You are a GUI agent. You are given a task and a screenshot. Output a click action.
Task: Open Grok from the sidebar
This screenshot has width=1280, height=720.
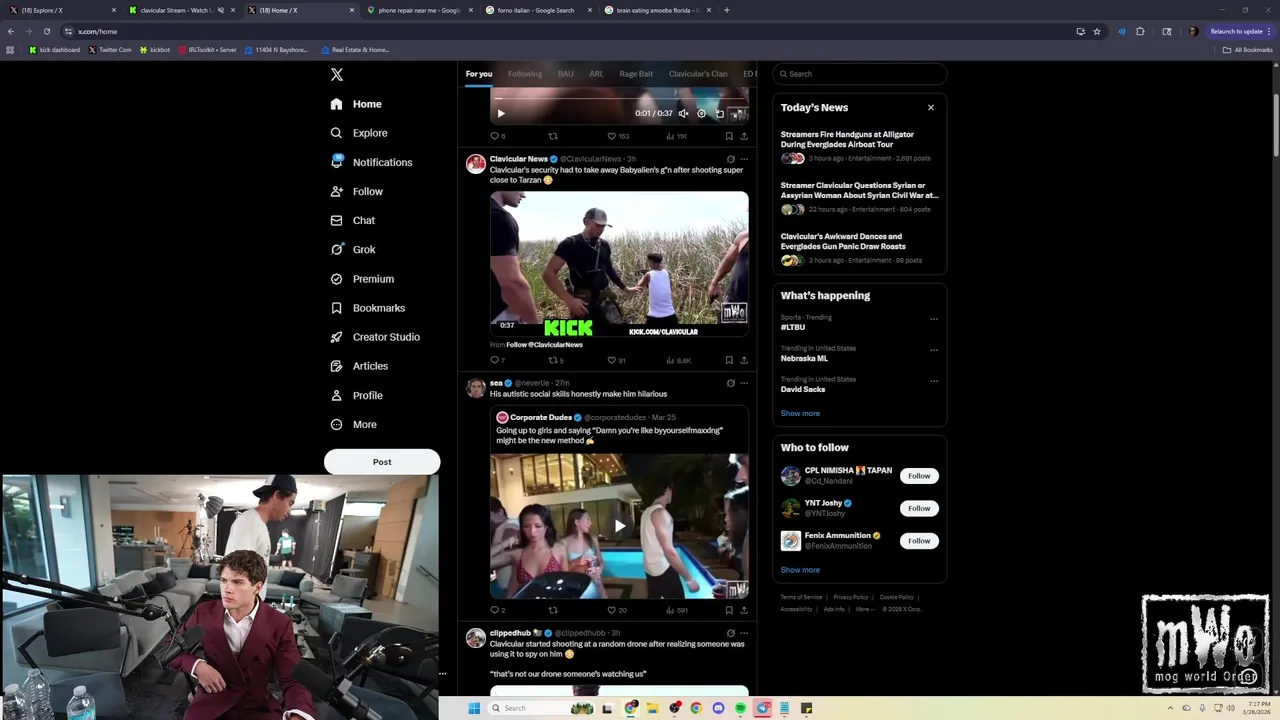[x=352, y=249]
